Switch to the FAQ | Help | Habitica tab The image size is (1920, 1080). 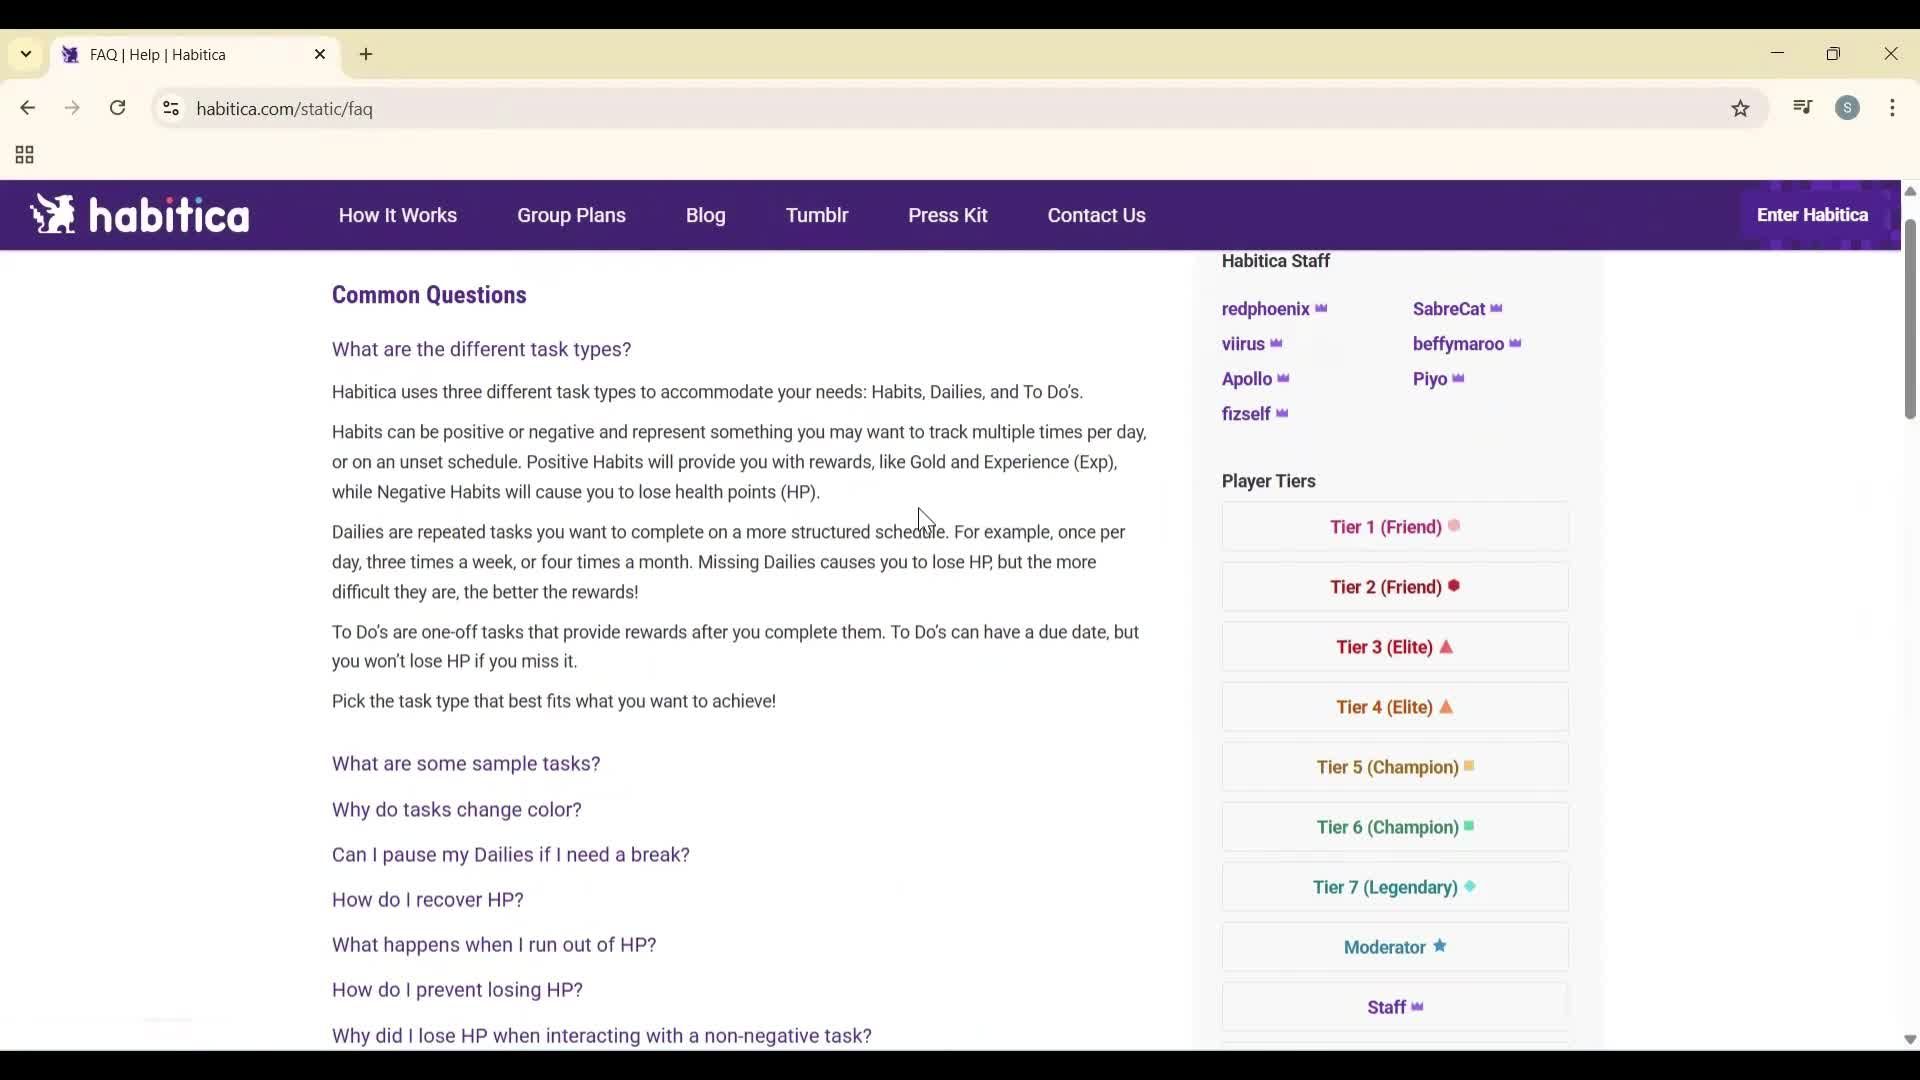point(170,55)
